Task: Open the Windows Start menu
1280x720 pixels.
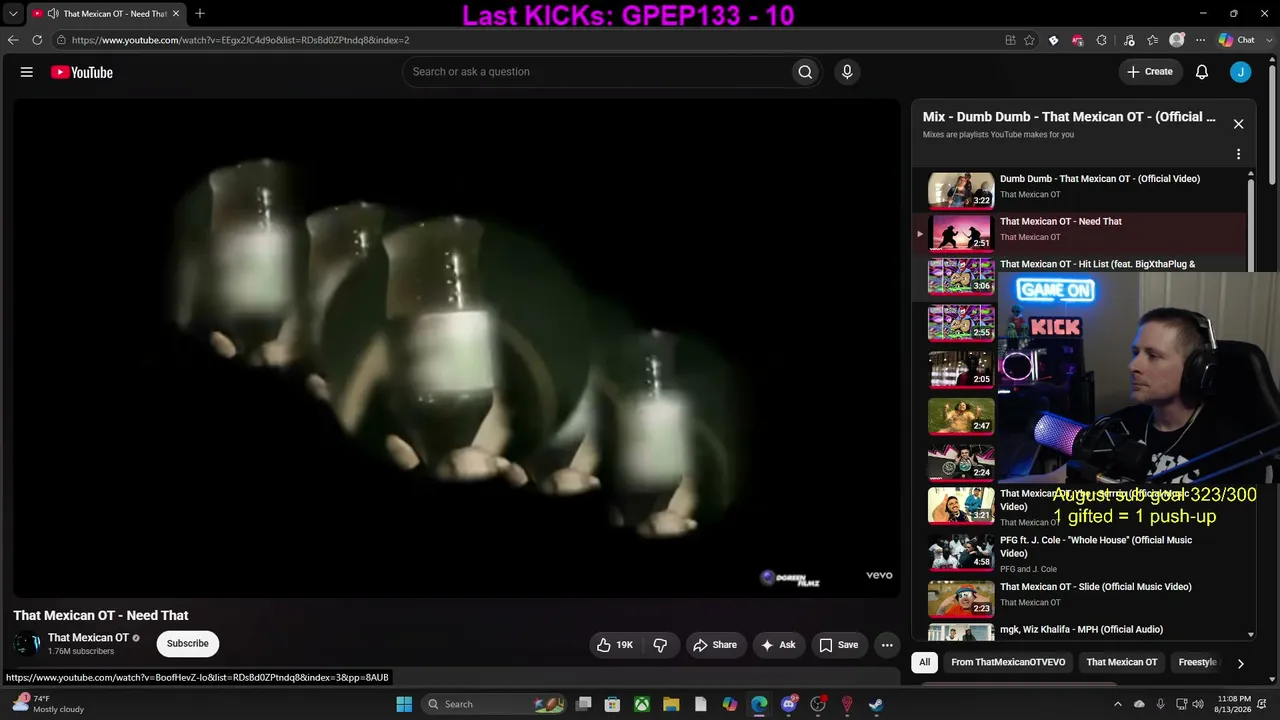Action: [404, 704]
